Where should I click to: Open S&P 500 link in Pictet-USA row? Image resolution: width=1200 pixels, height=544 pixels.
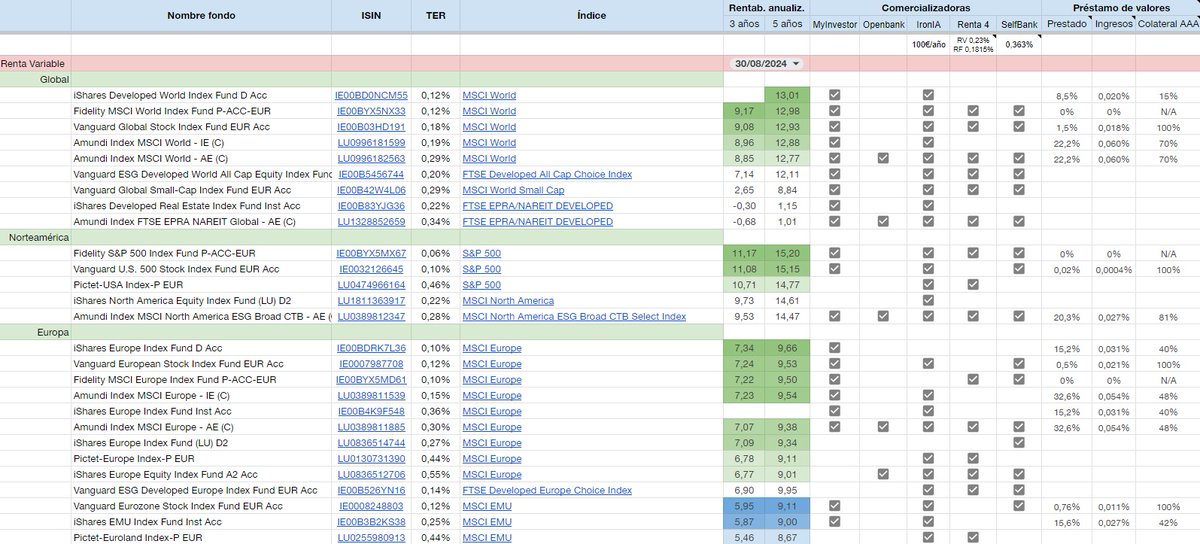coord(482,285)
